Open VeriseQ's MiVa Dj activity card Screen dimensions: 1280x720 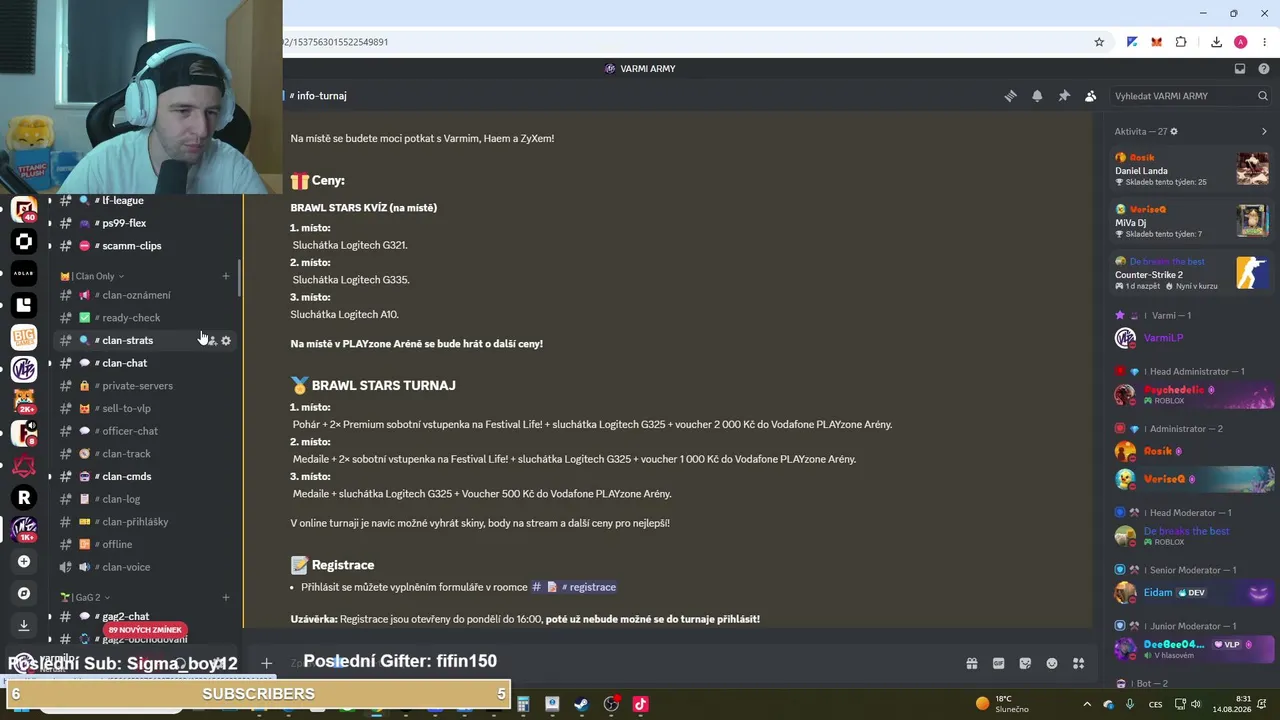pos(1191,221)
